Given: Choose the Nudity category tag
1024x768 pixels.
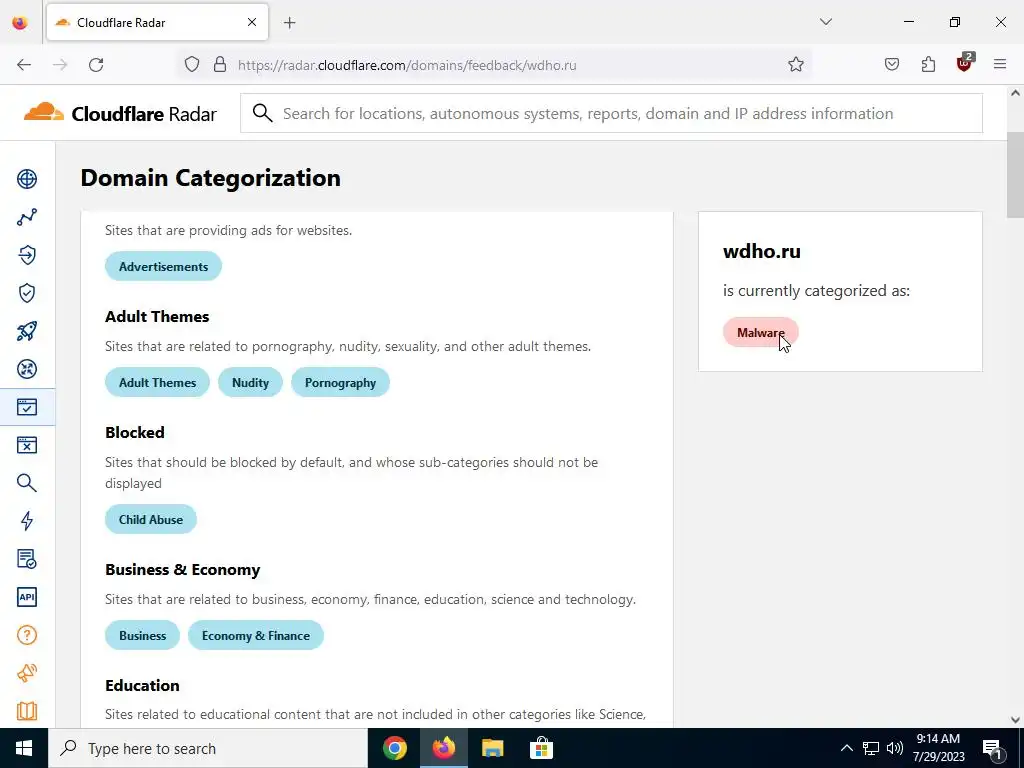Looking at the screenshot, I should pyautogui.click(x=250, y=383).
